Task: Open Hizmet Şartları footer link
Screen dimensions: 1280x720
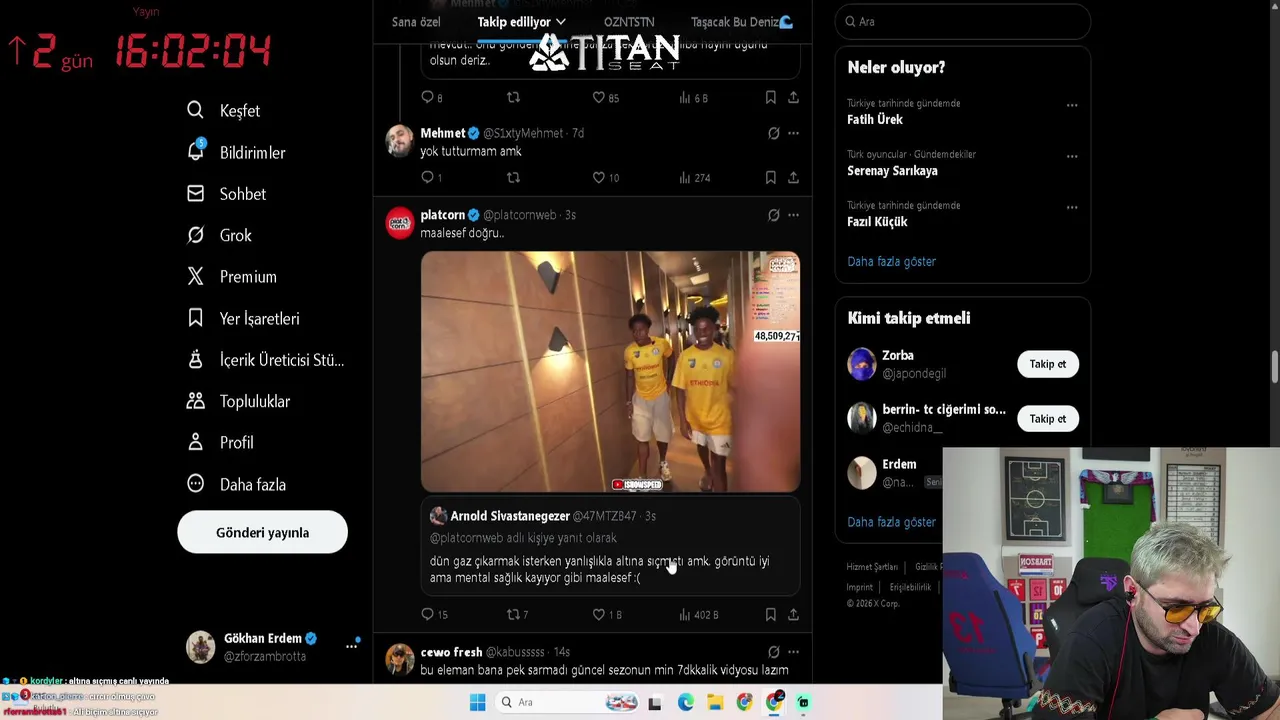Action: (x=872, y=567)
